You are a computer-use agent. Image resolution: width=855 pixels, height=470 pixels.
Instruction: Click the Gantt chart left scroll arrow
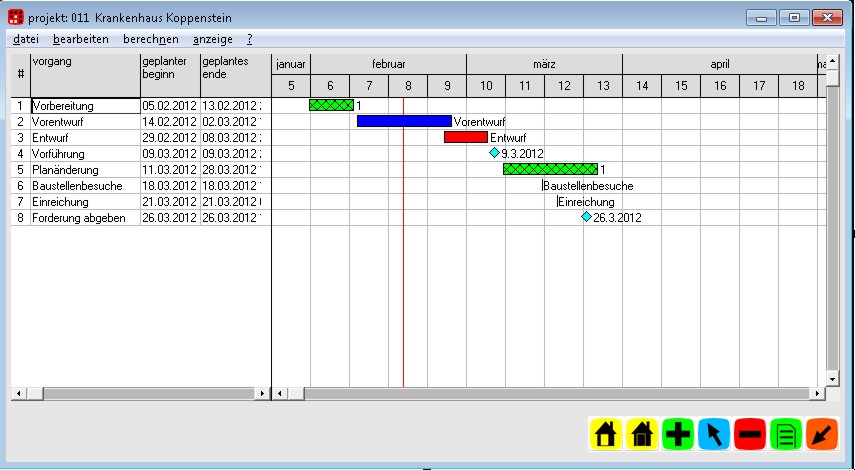click(280, 393)
